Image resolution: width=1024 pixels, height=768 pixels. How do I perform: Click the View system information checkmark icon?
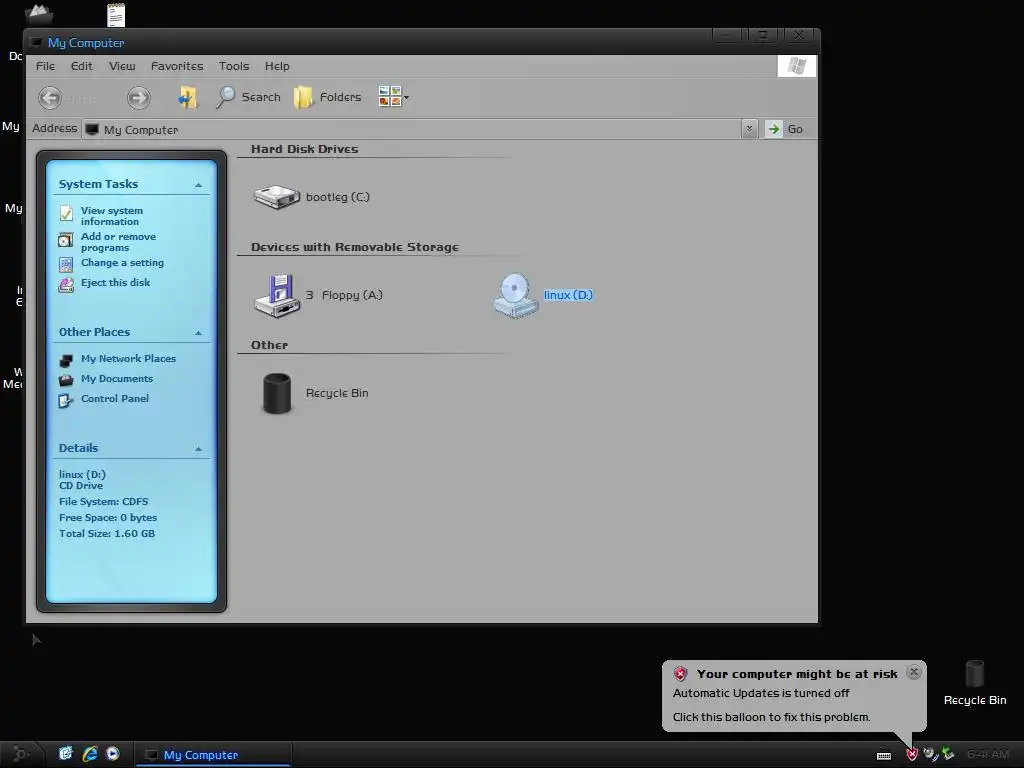point(66,214)
